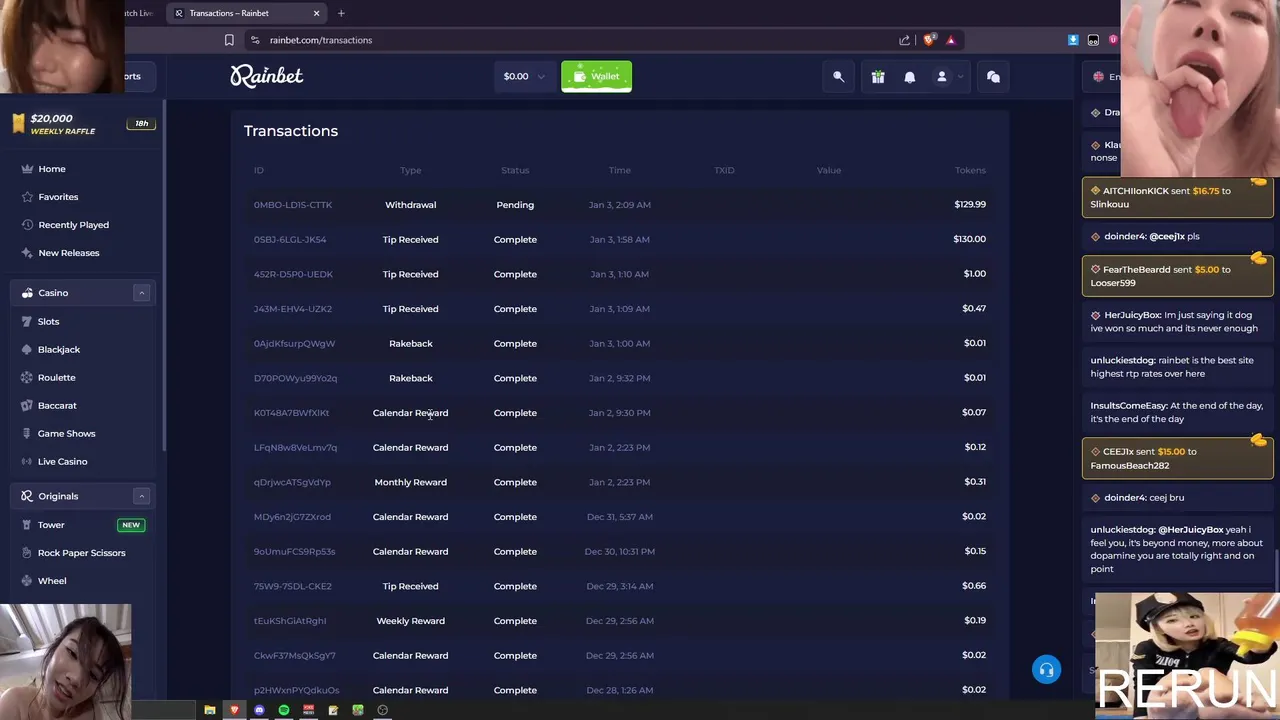Open the notifications bell icon
Screen dimensions: 1280x720
point(910,76)
